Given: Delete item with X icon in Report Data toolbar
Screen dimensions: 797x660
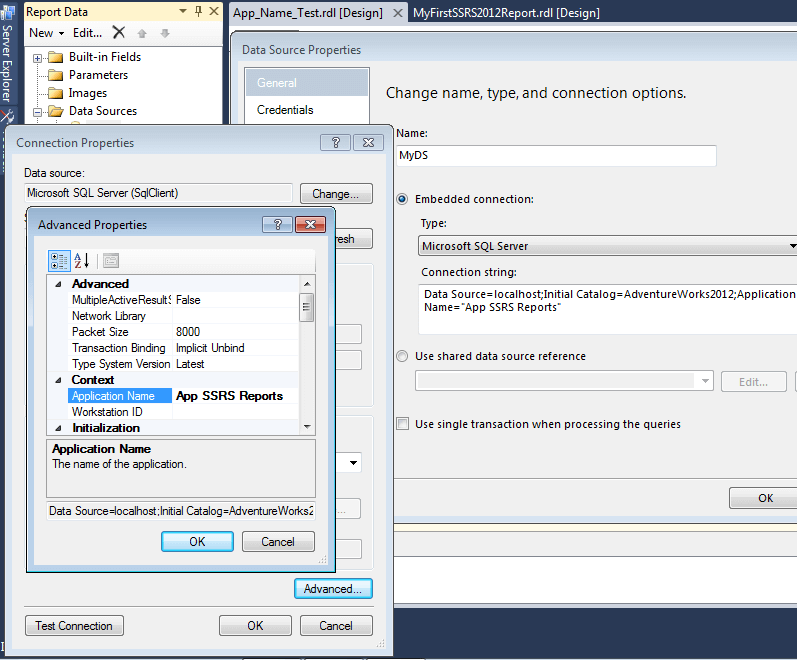Looking at the screenshot, I should (119, 33).
